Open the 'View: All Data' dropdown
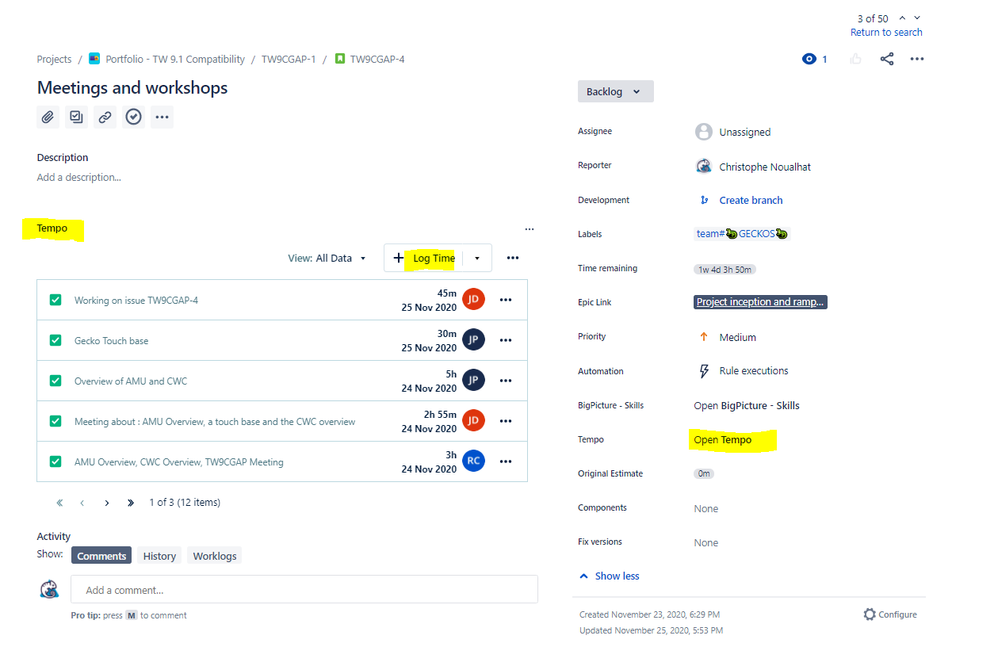This screenshot has height=659, width=998. click(327, 259)
